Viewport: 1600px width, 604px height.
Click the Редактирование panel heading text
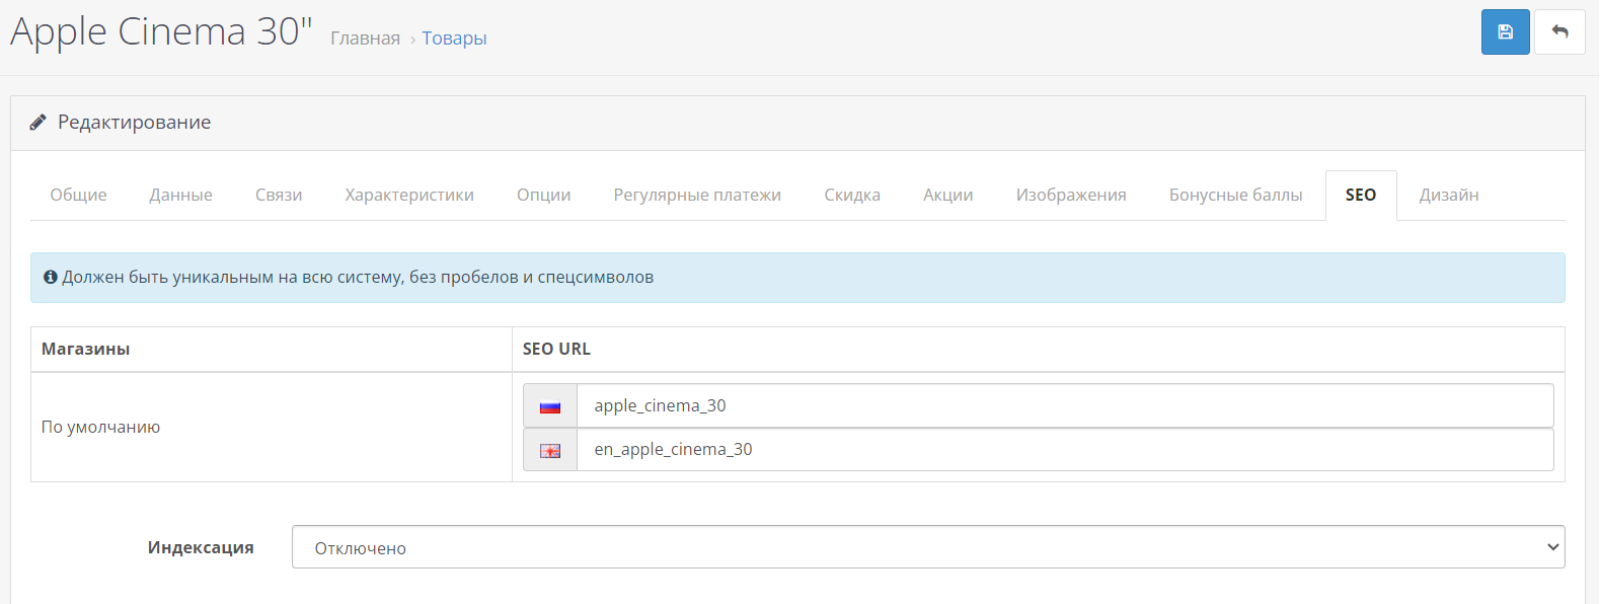134,122
